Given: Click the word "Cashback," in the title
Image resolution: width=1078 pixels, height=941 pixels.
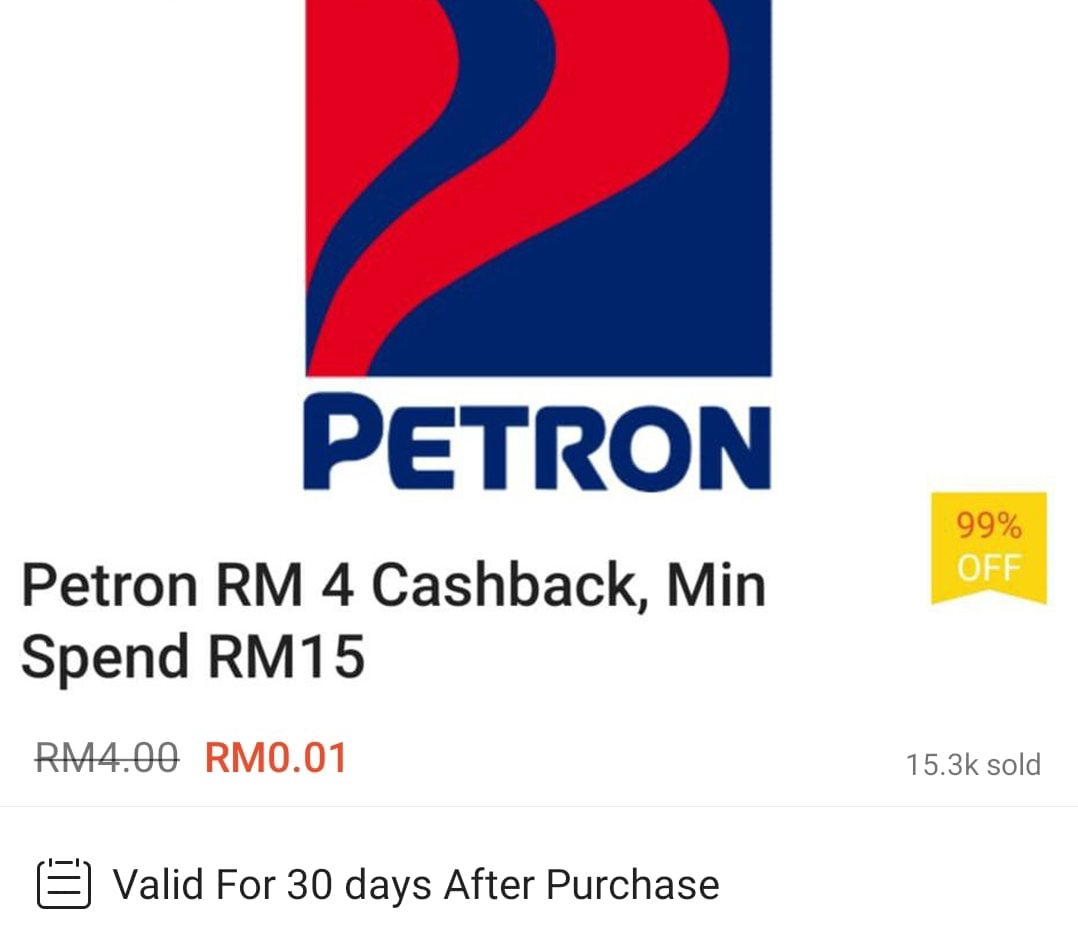Looking at the screenshot, I should tap(510, 586).
